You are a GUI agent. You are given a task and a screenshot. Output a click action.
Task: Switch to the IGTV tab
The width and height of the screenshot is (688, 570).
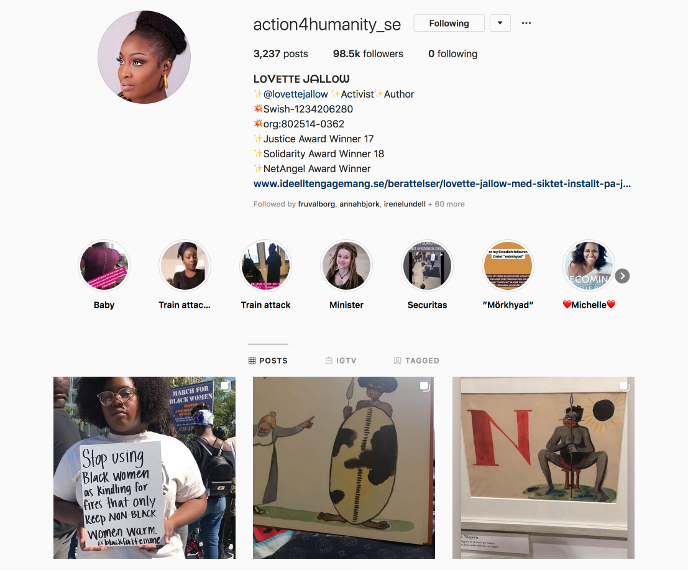pyautogui.click(x=341, y=361)
